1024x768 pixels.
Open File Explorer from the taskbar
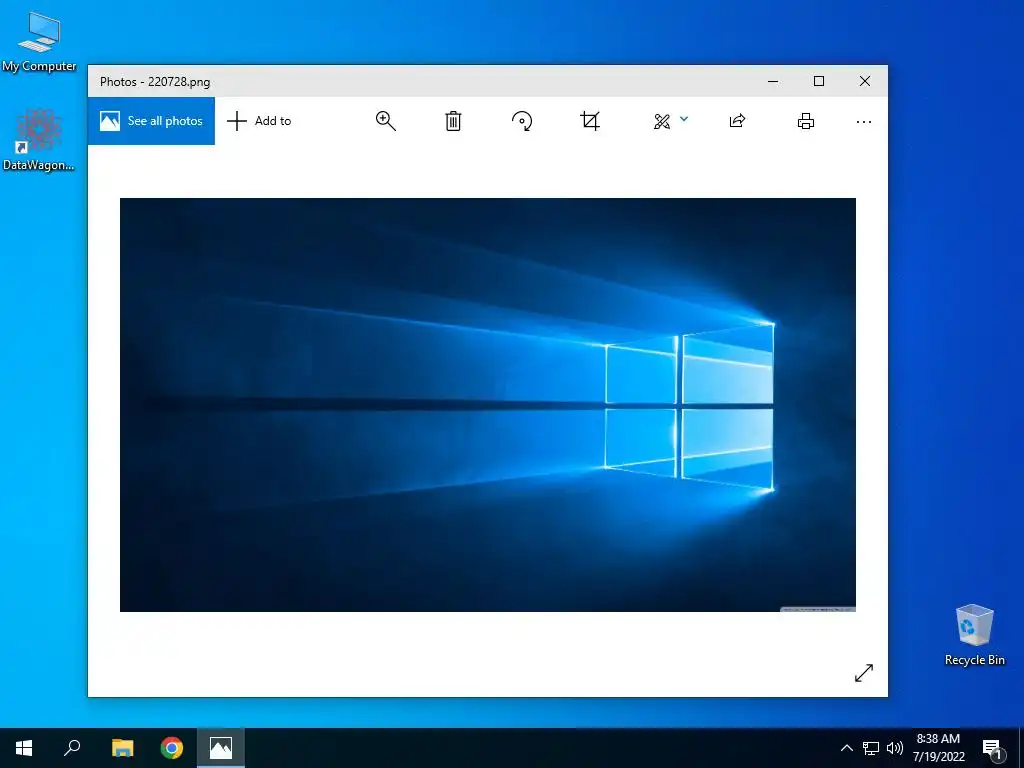click(122, 748)
